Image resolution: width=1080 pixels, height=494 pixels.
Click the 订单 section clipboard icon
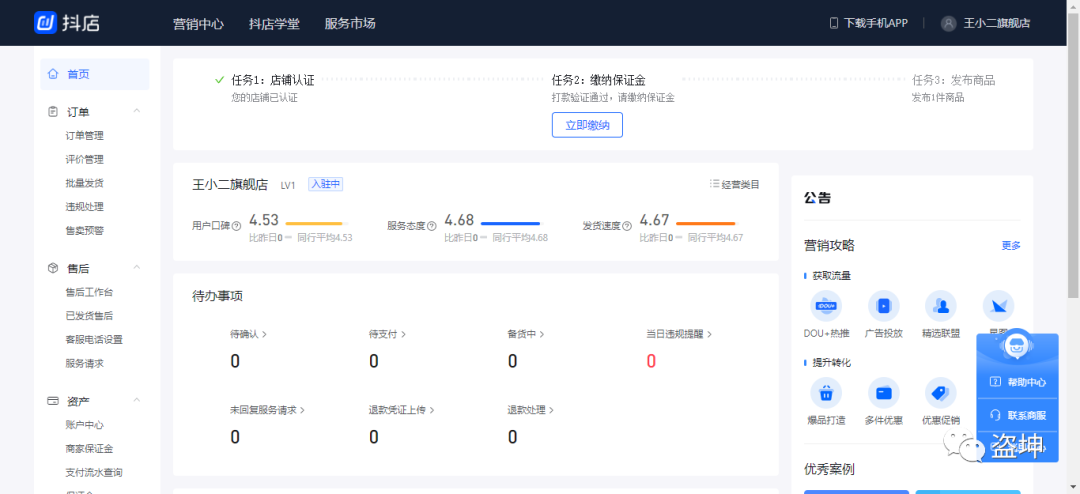(x=52, y=112)
